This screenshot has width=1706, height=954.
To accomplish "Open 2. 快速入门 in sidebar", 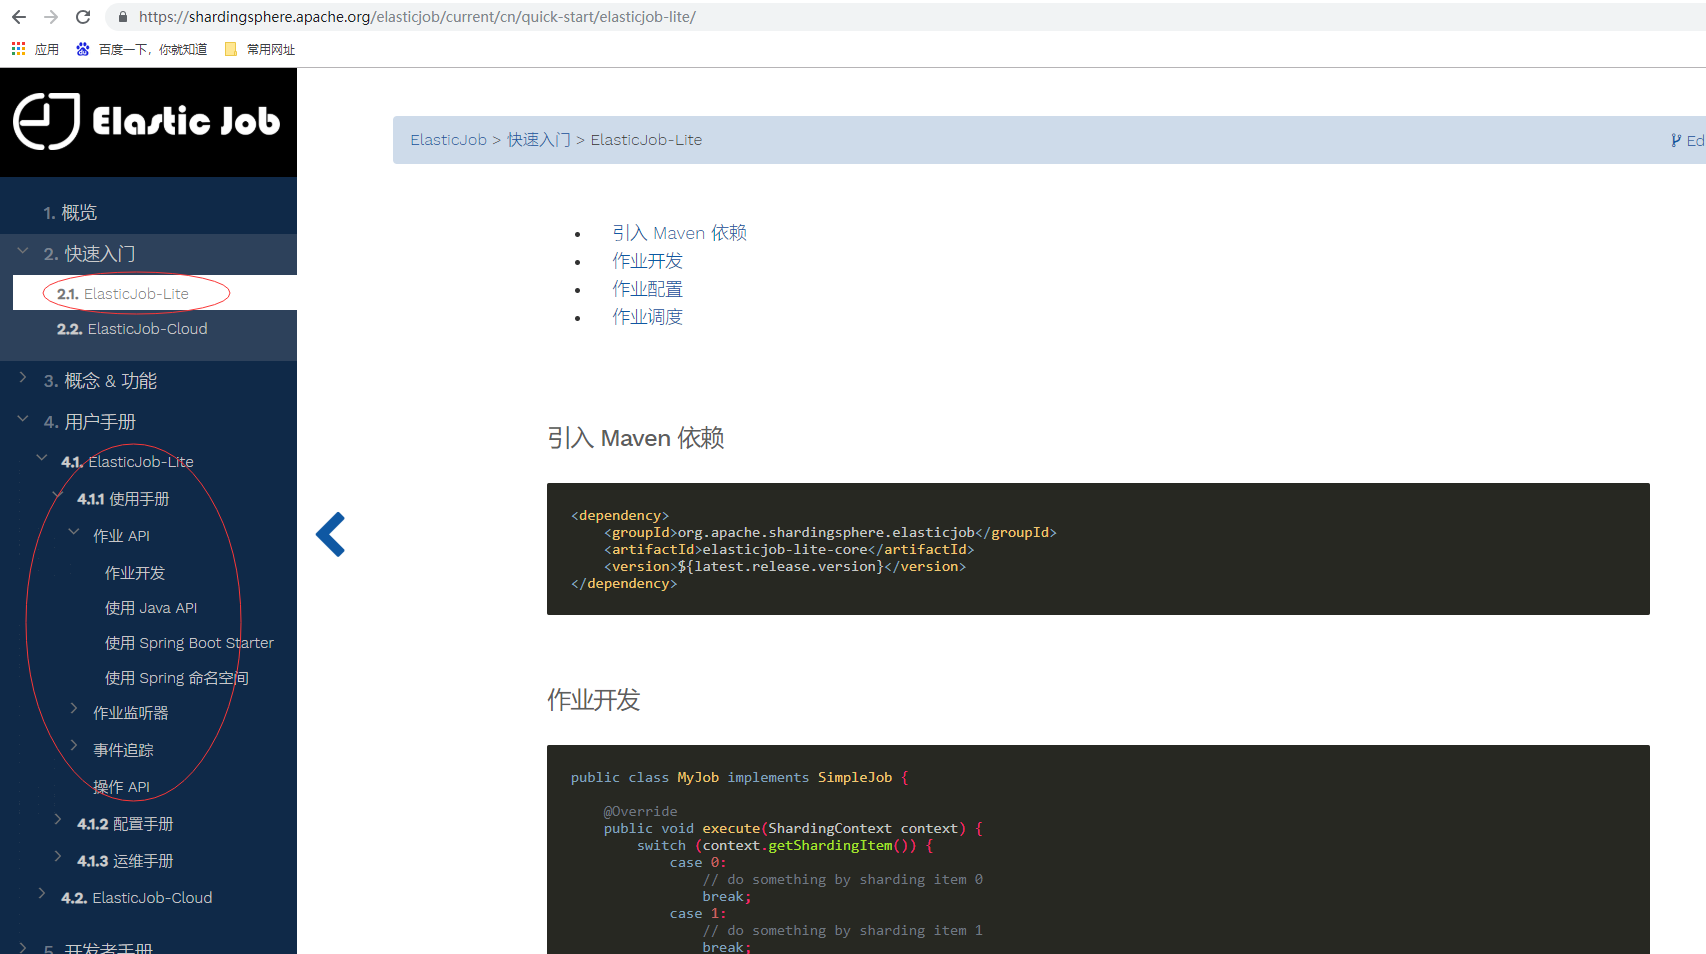I will (x=89, y=254).
